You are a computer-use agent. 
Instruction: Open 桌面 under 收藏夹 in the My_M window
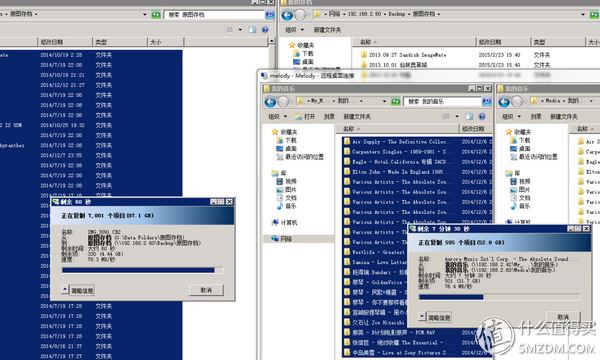(x=286, y=148)
